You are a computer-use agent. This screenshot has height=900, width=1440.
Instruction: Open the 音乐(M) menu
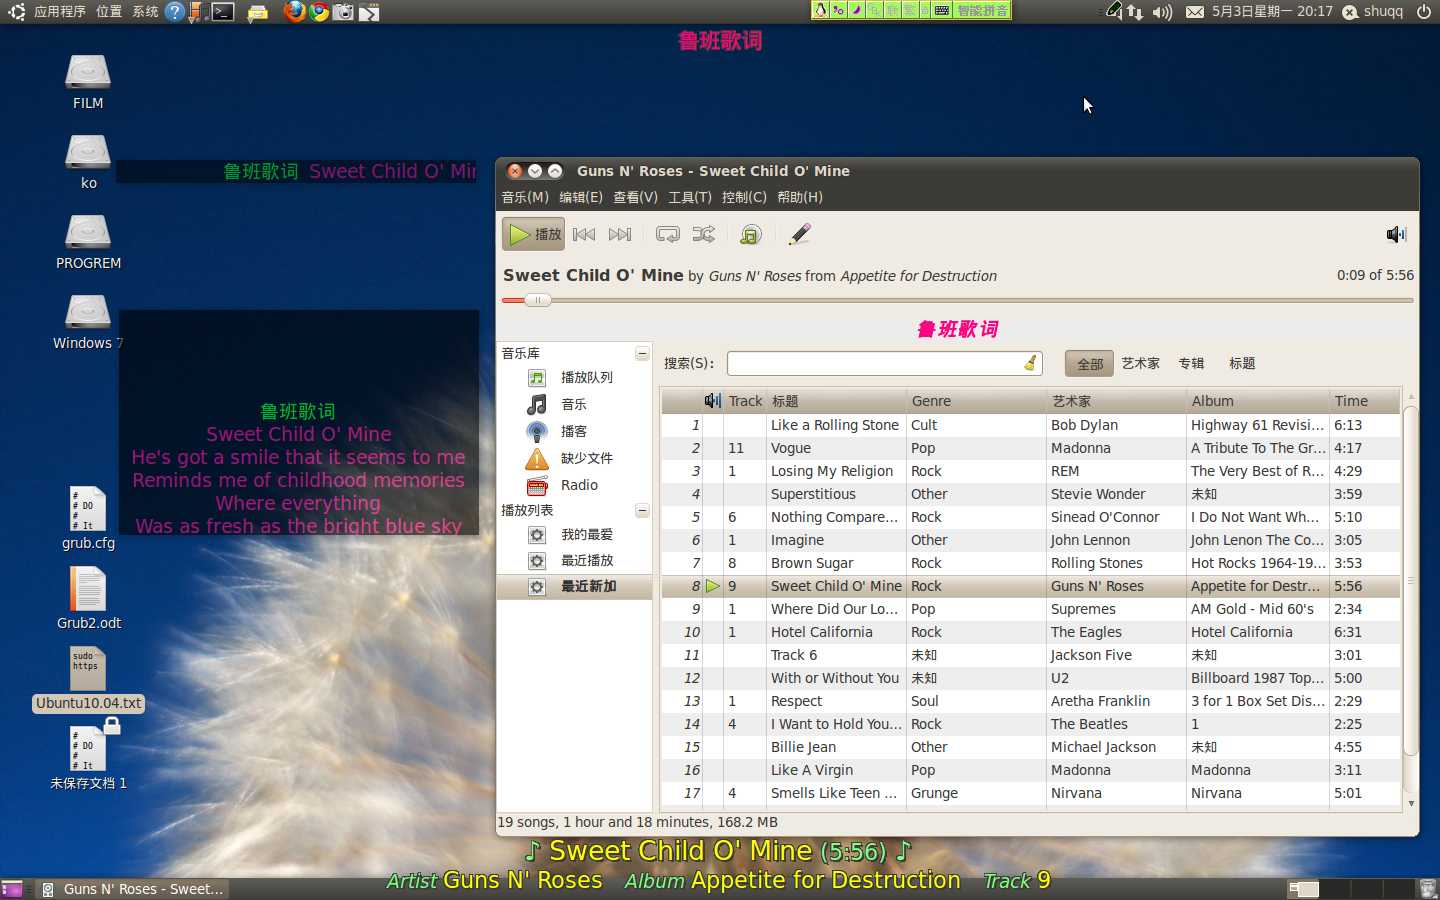click(525, 197)
